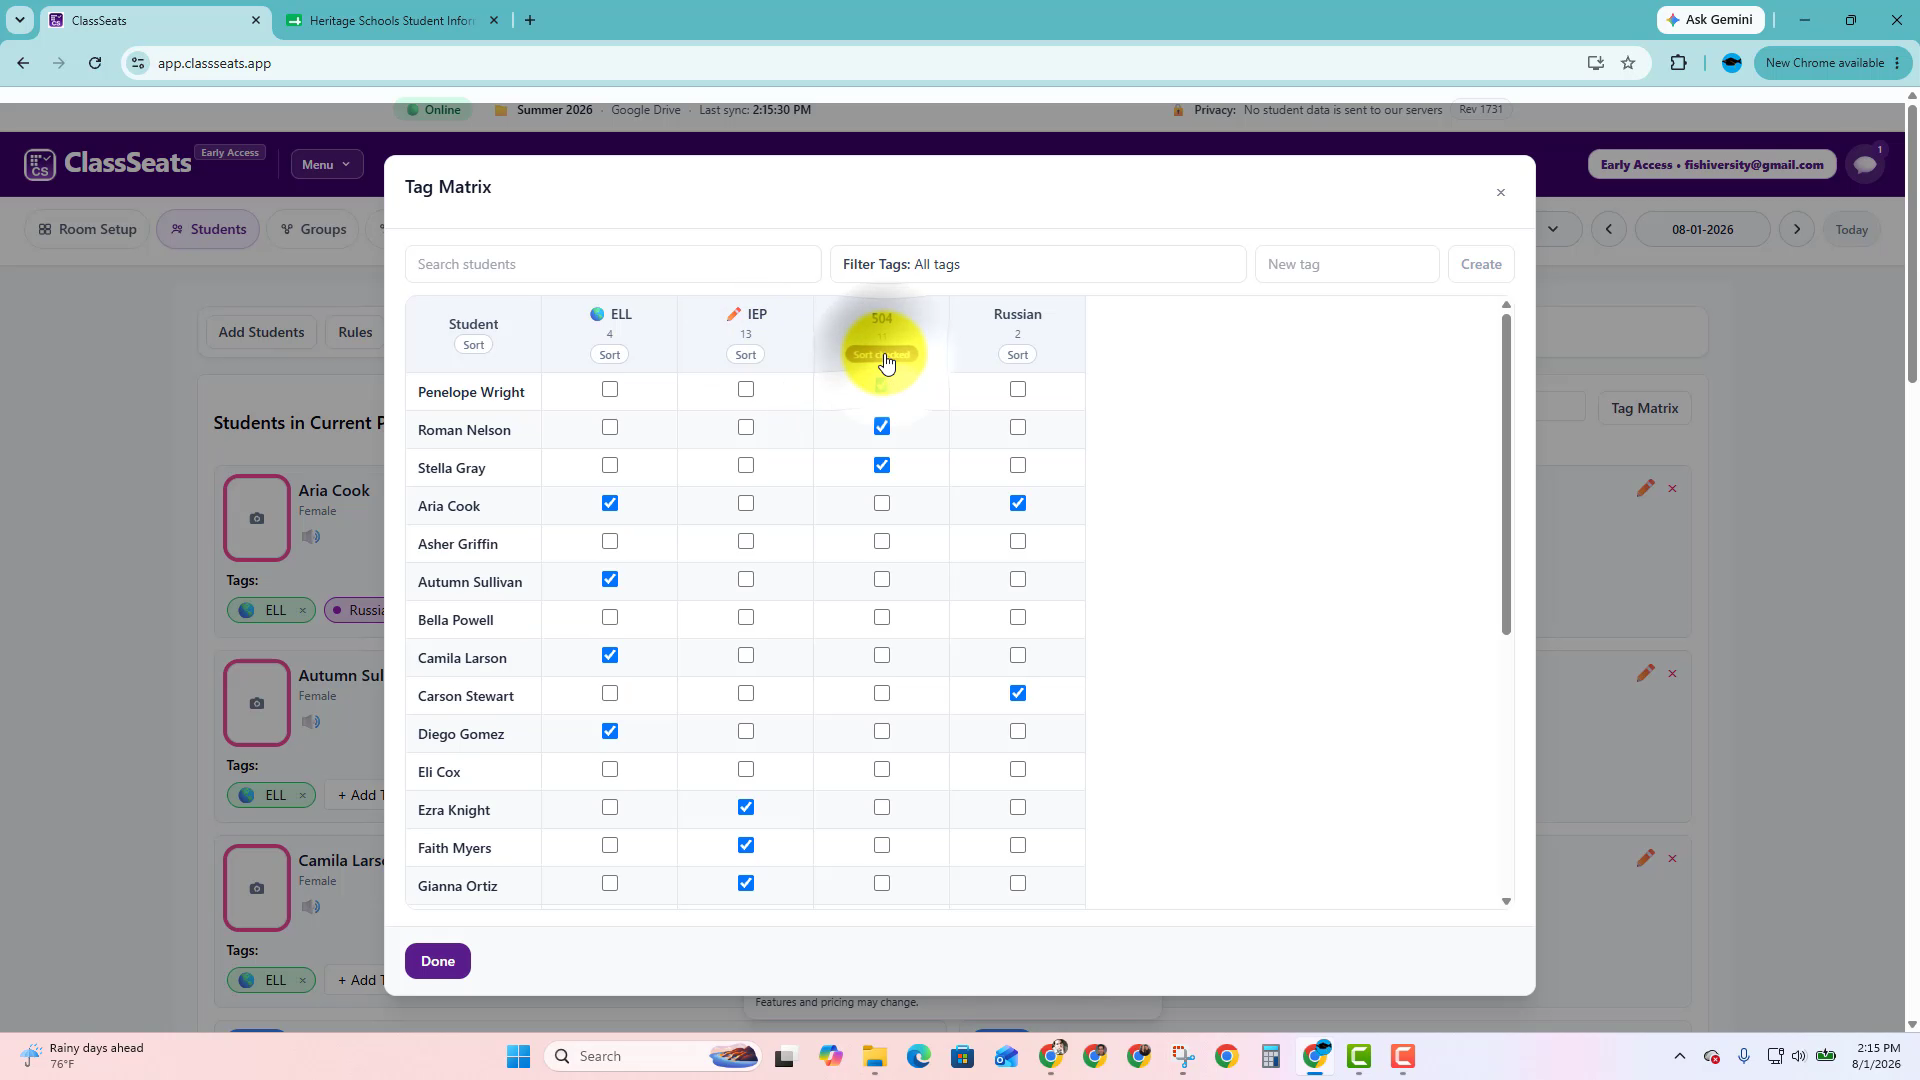Uncheck the IEP box for Ezra Knight
1920x1080 pixels.
coord(746,807)
